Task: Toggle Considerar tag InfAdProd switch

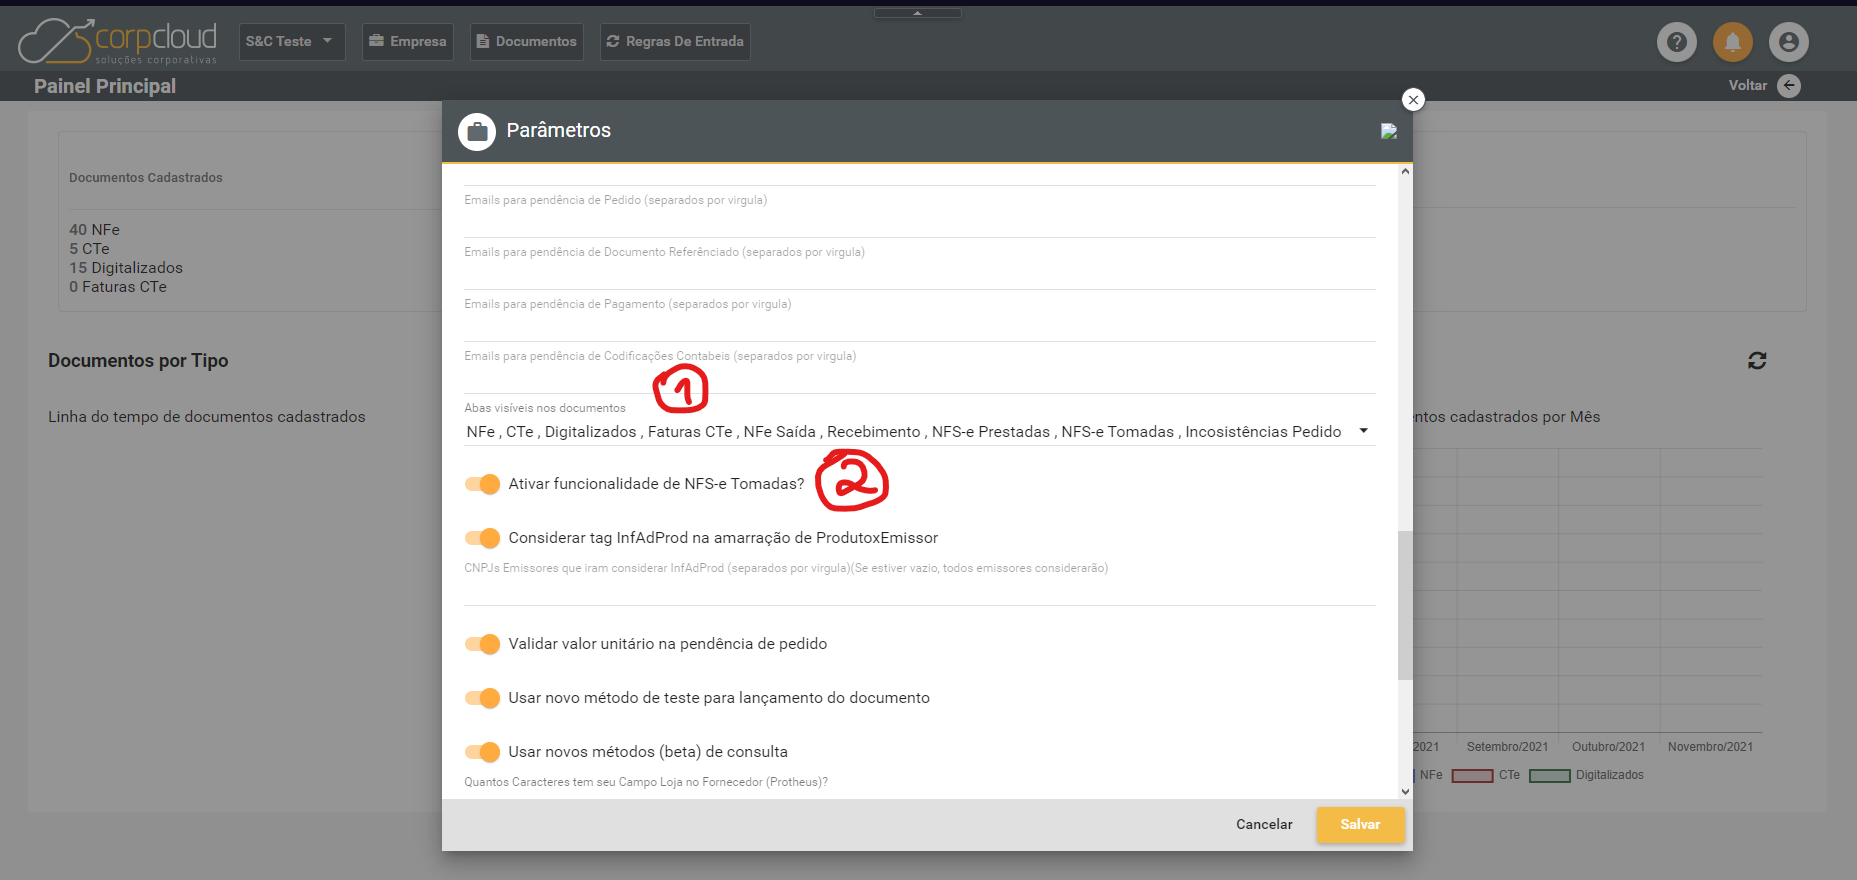Action: [x=482, y=538]
